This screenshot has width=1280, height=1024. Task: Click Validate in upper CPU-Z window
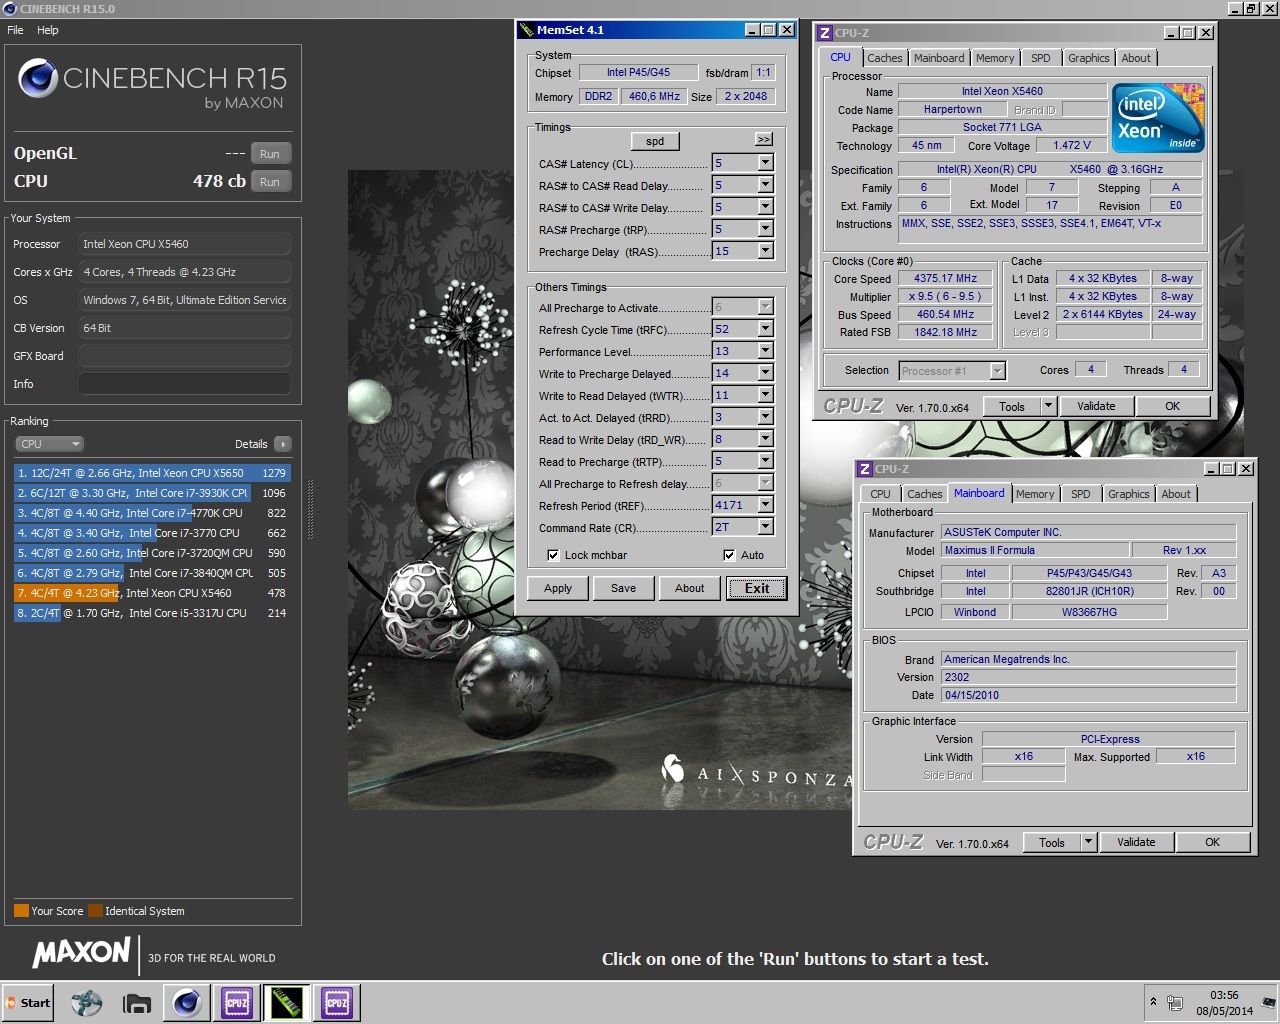[1096, 406]
